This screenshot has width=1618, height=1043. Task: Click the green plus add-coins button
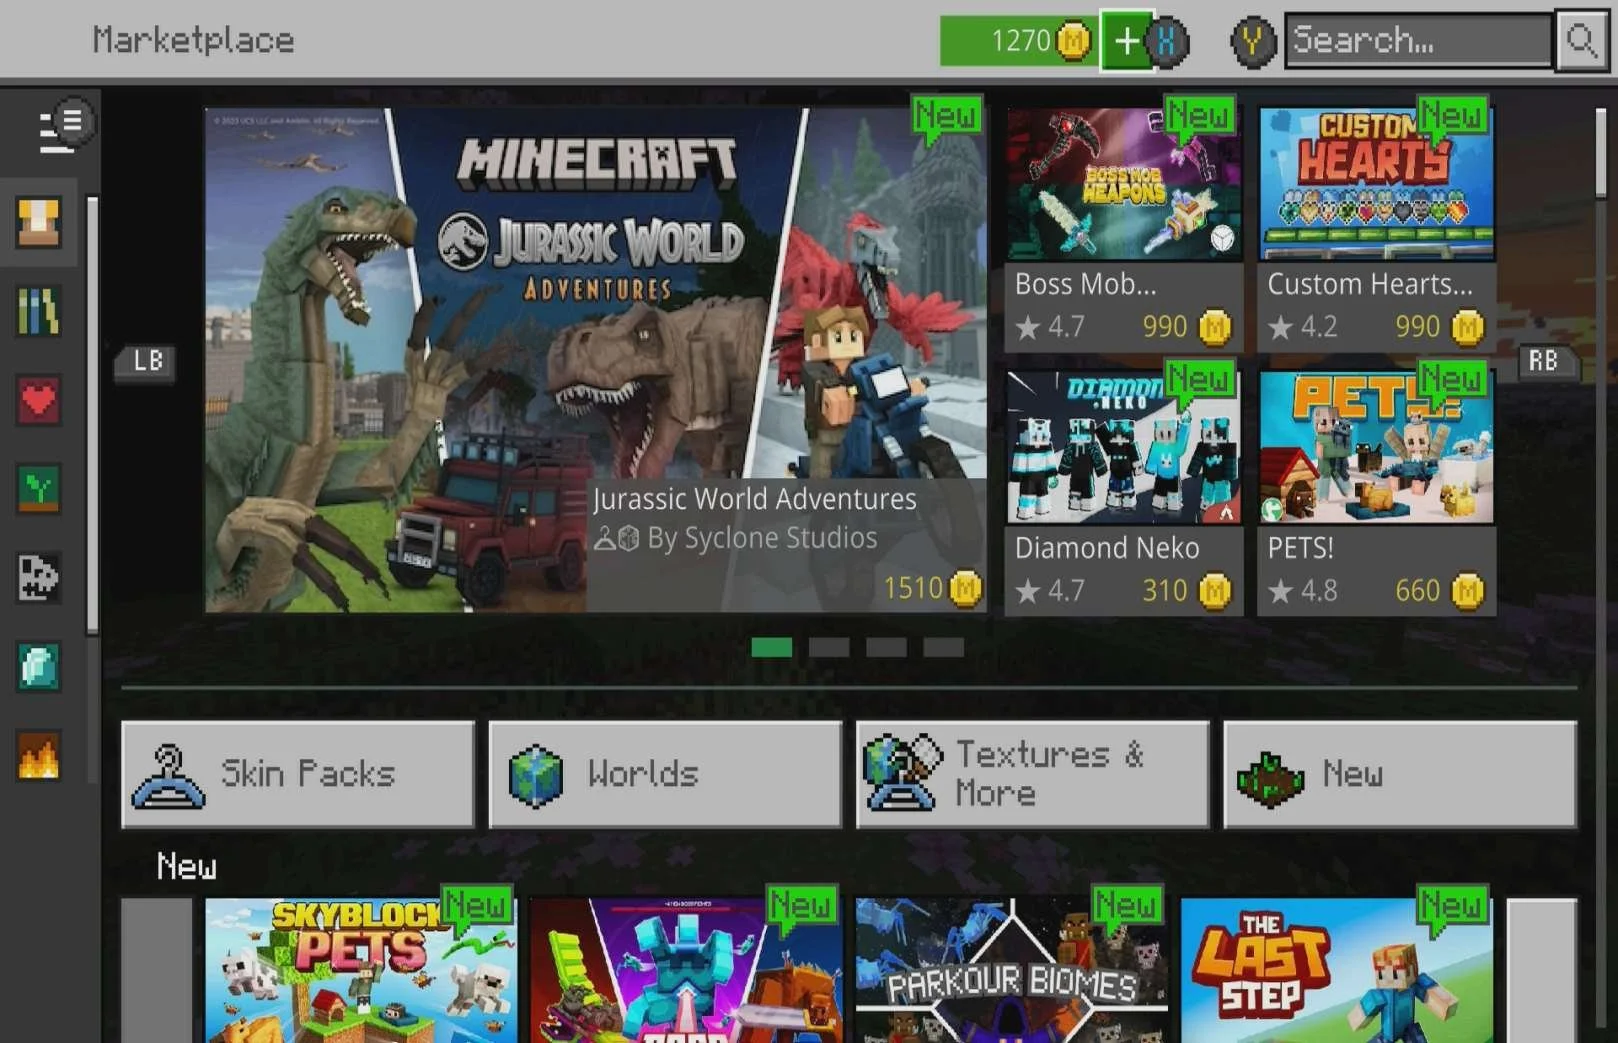pyautogui.click(x=1126, y=41)
